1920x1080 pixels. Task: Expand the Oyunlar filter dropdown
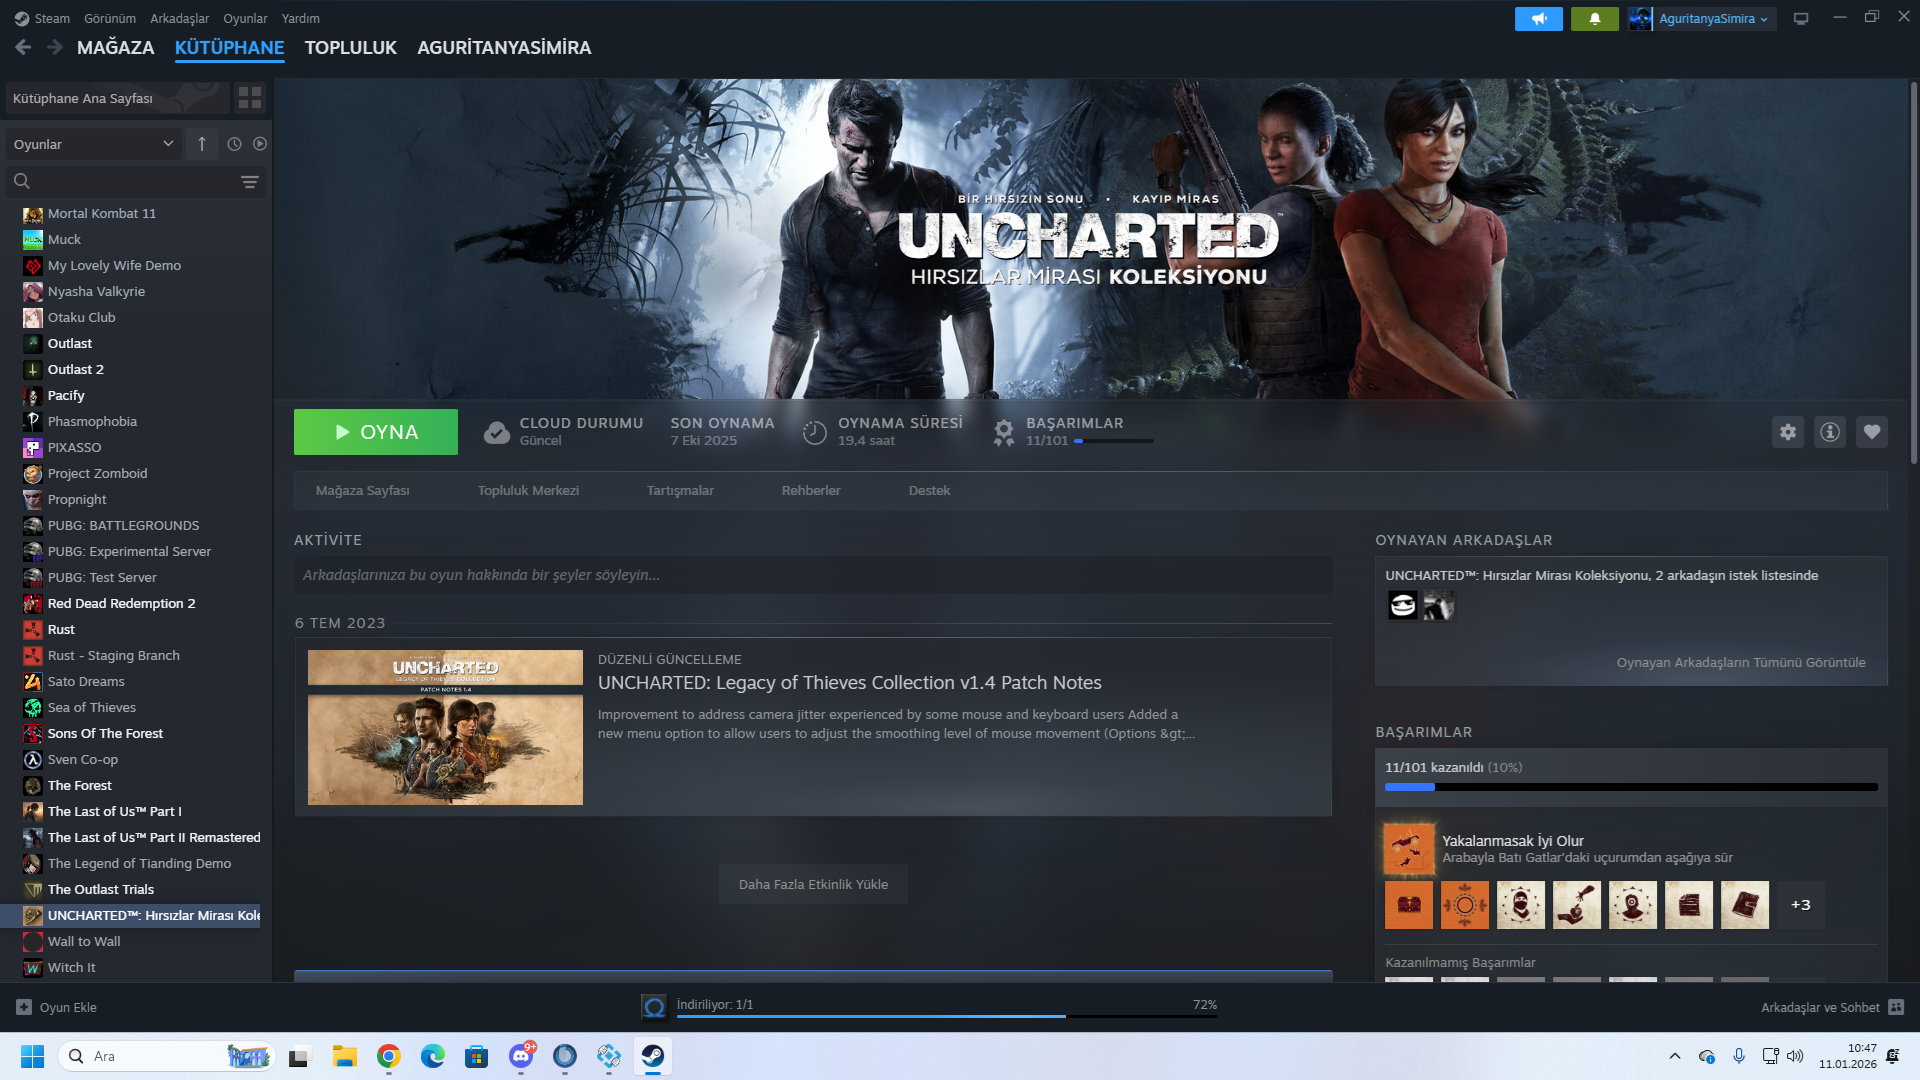point(94,144)
